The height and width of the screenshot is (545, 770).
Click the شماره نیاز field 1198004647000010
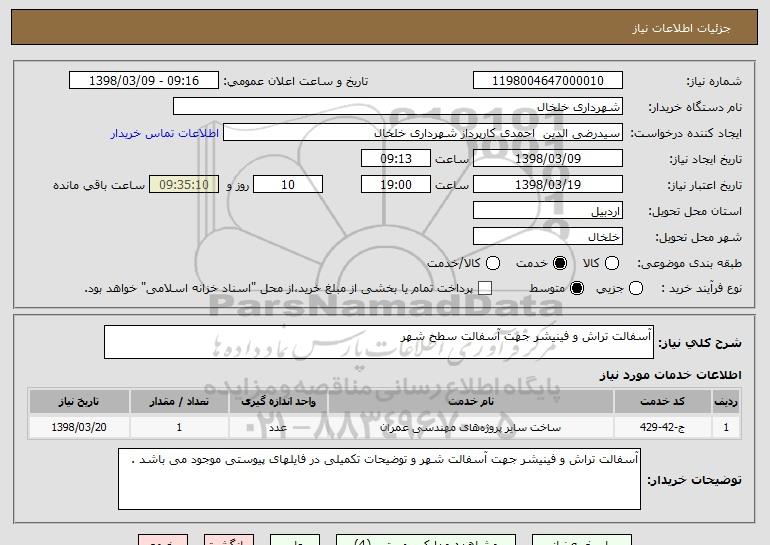coord(548,81)
